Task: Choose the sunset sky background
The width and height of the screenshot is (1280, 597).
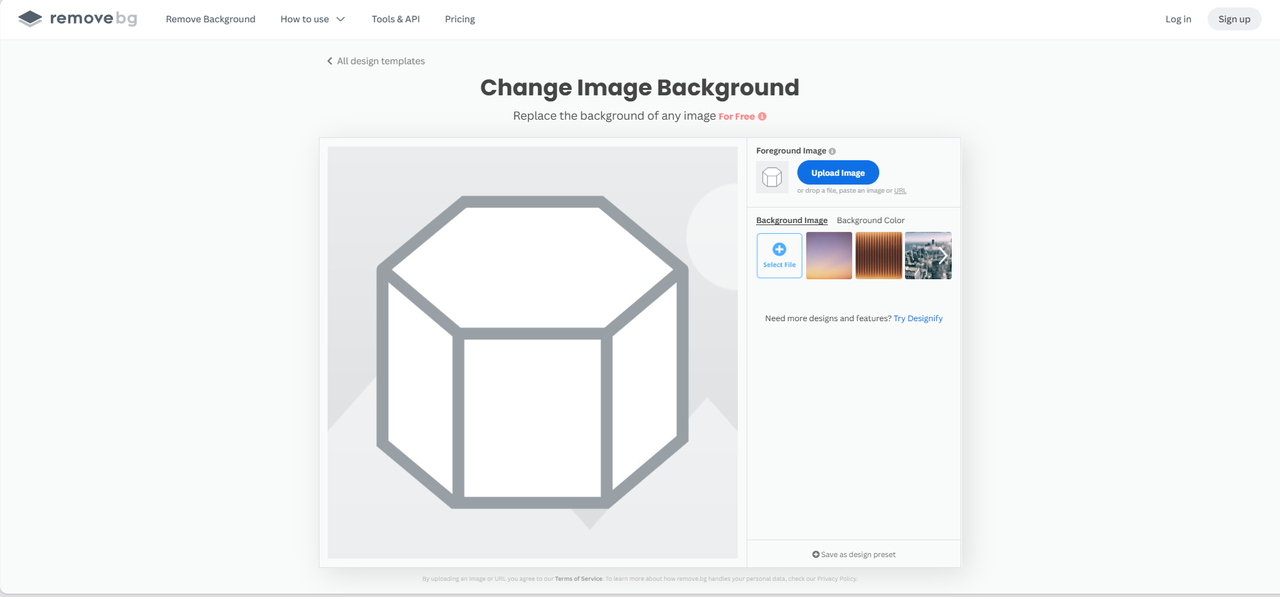Action: click(x=829, y=255)
